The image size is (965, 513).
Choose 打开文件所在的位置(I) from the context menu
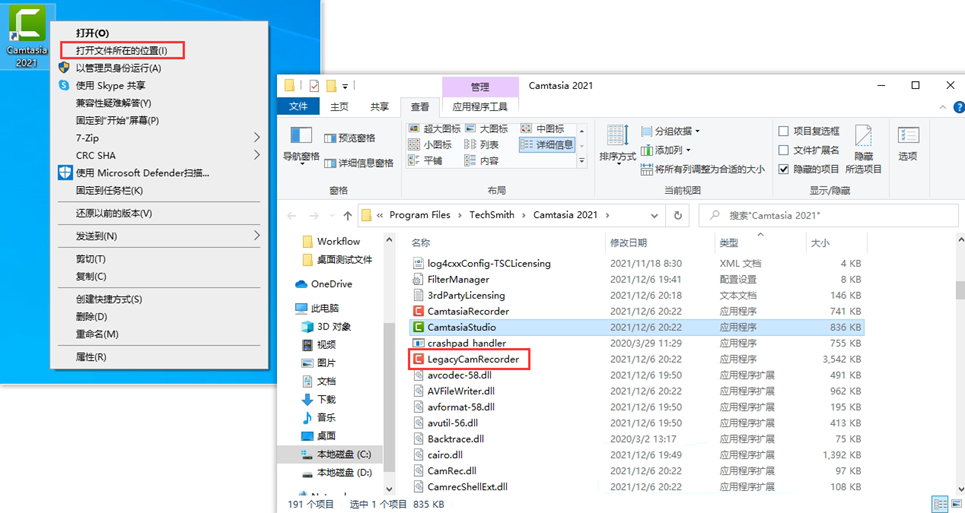click(122, 50)
